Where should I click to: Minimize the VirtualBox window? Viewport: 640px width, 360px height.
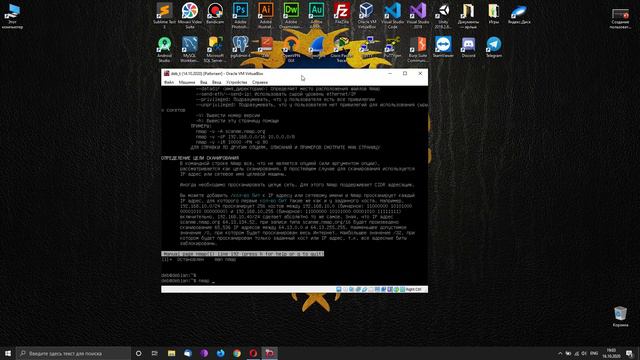point(390,73)
